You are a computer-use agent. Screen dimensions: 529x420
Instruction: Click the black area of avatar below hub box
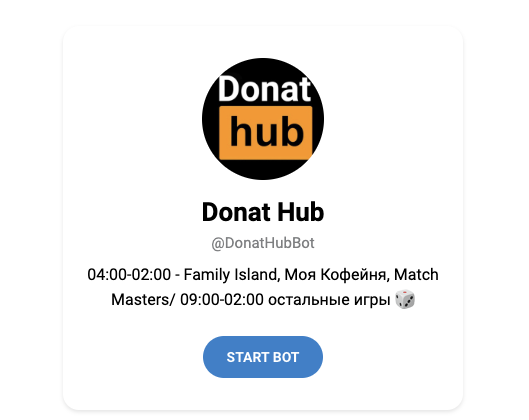263,169
